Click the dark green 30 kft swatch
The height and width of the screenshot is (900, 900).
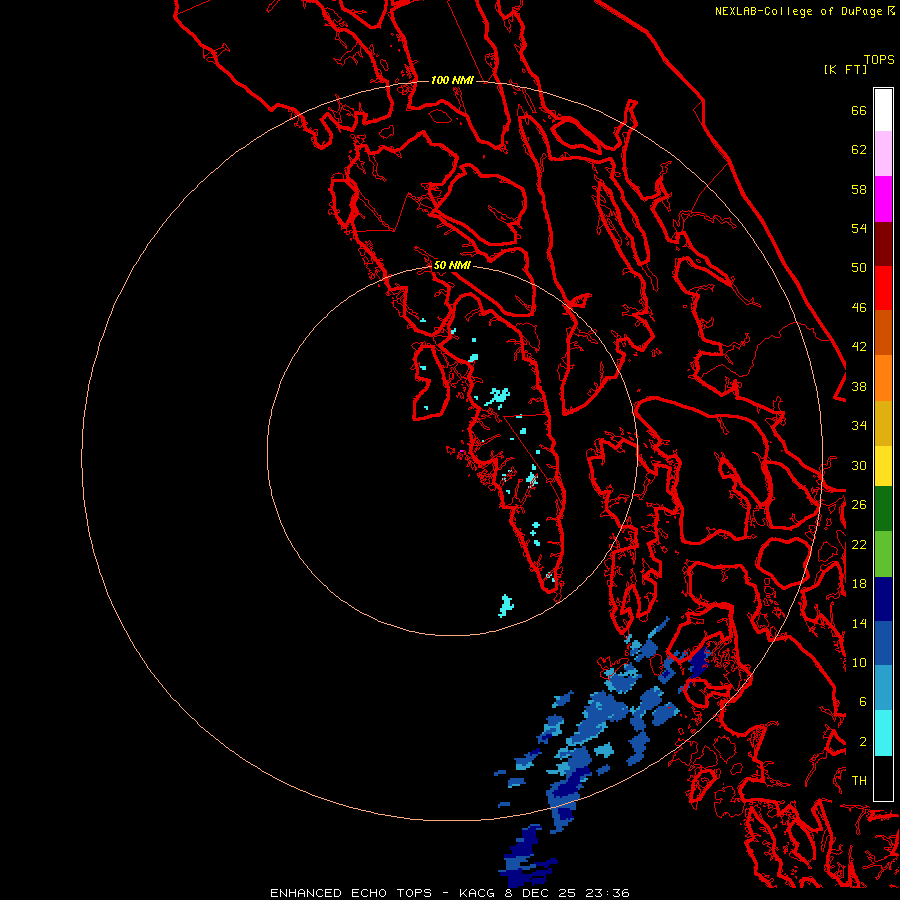pyautogui.click(x=883, y=509)
